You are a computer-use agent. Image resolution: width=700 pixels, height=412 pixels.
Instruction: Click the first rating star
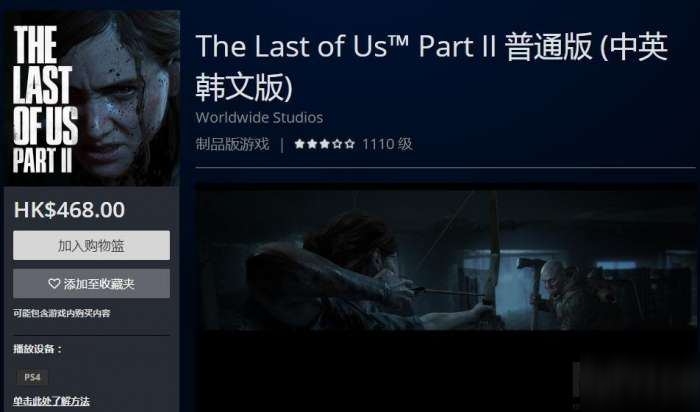coord(300,144)
